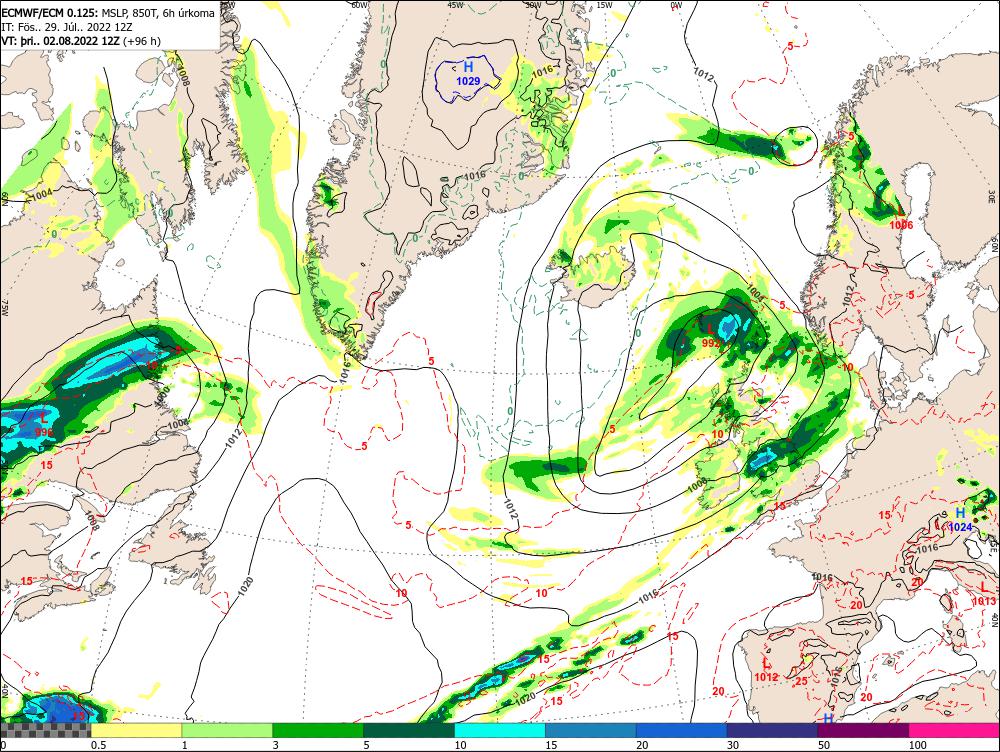Click the 'IT: Fös.. 29. Júl.. 2022 12Z' line
Screen dimensions: 1000x752
pos(66,27)
